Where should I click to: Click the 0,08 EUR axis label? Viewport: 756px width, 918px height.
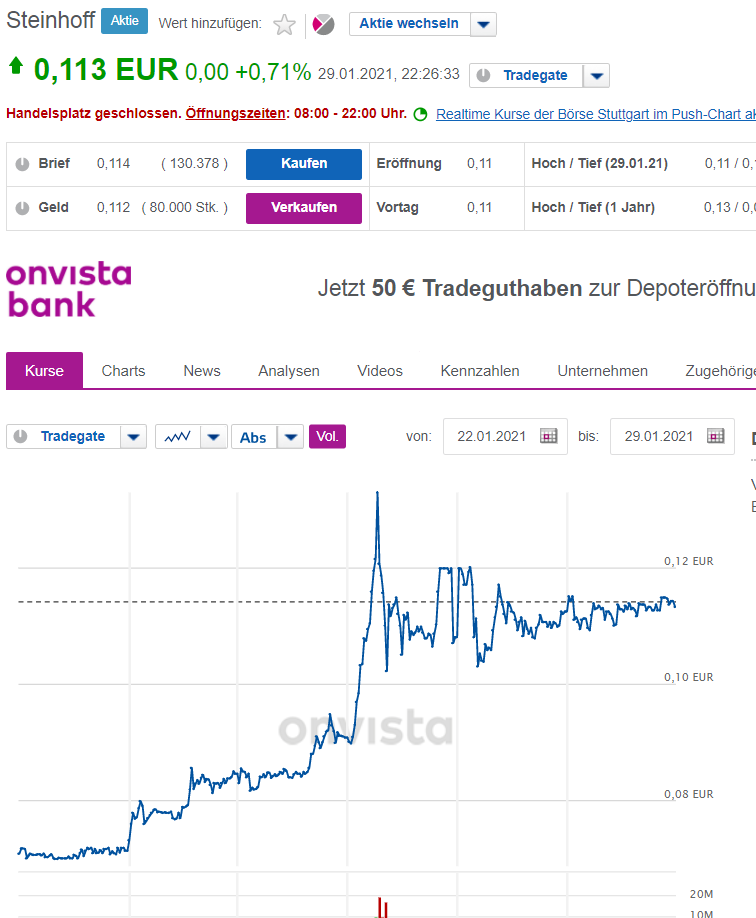pyautogui.click(x=689, y=794)
